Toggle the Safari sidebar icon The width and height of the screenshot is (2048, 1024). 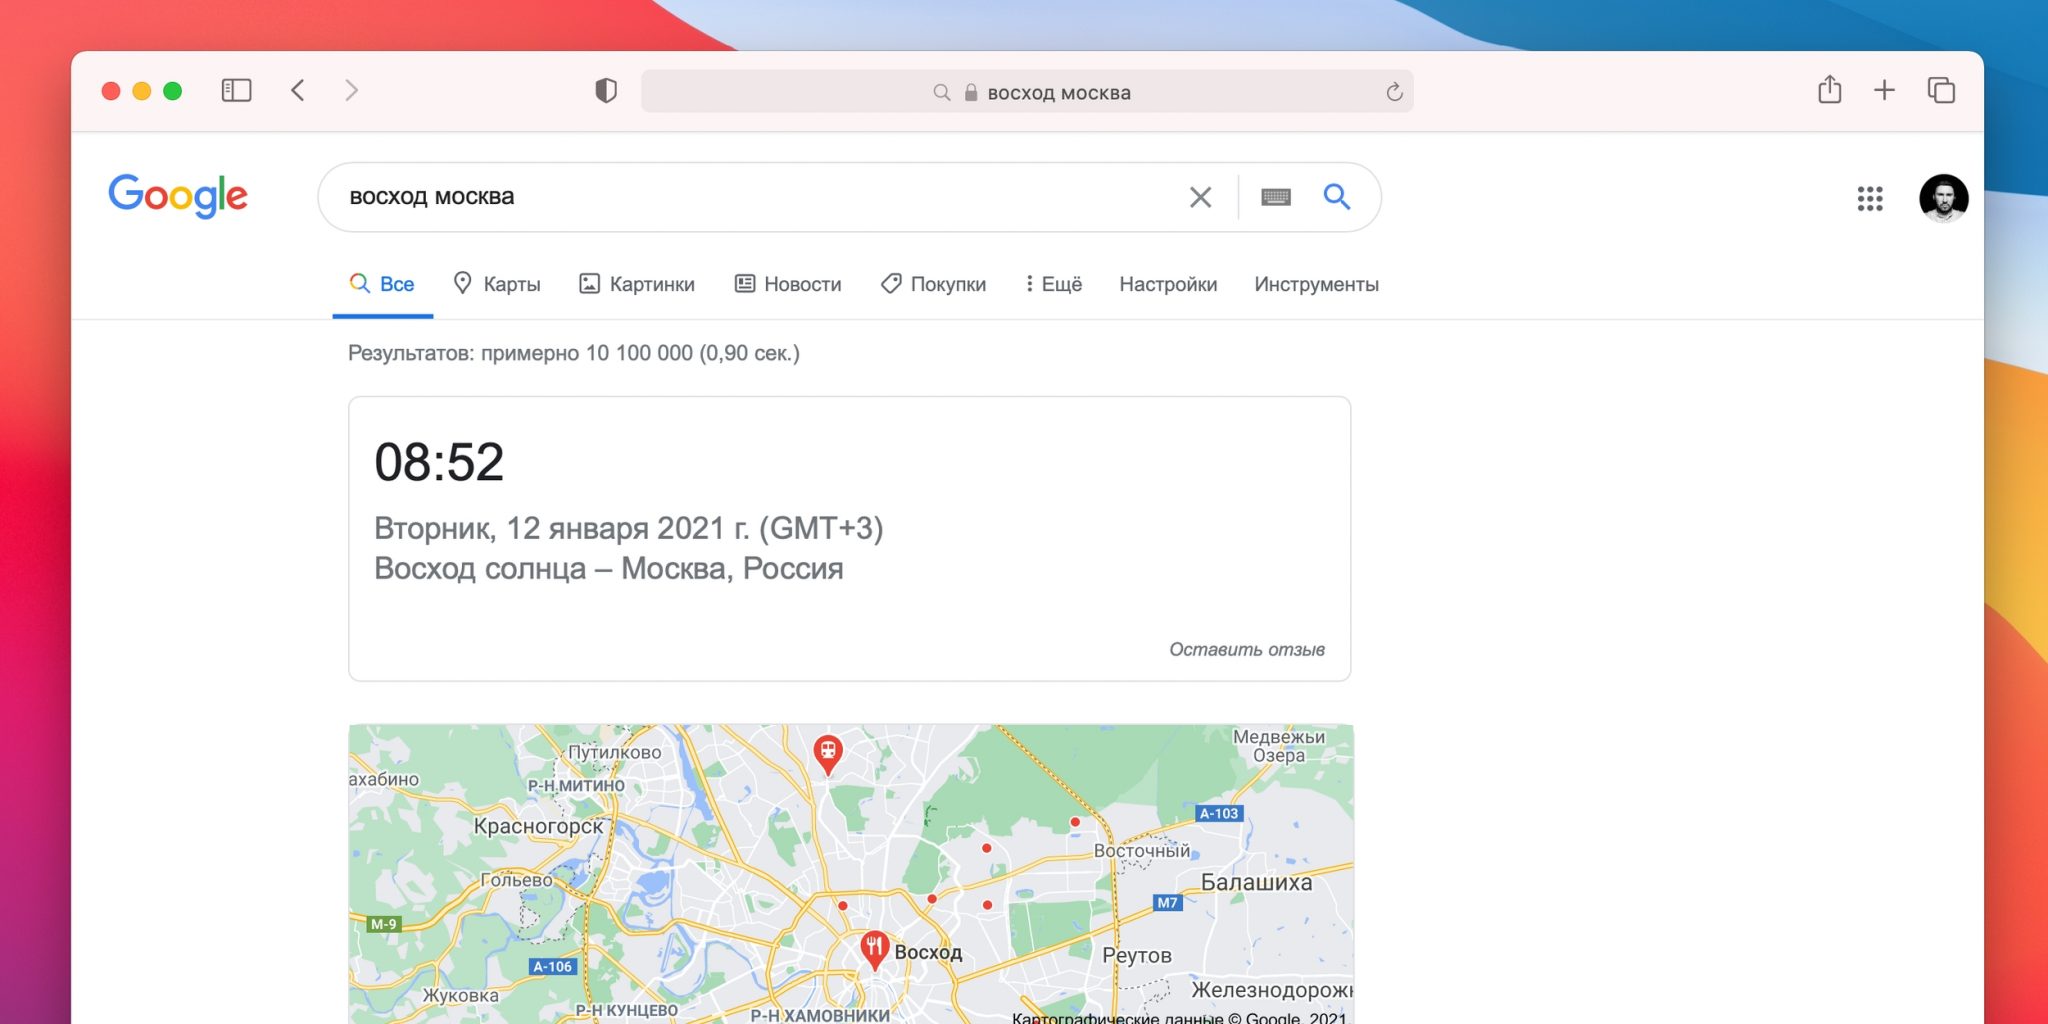236,91
